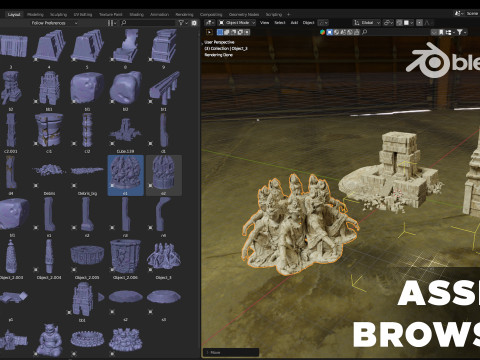This screenshot has width=480, height=360.
Task: Click the proportional falloff curve icon
Action: 428,23
